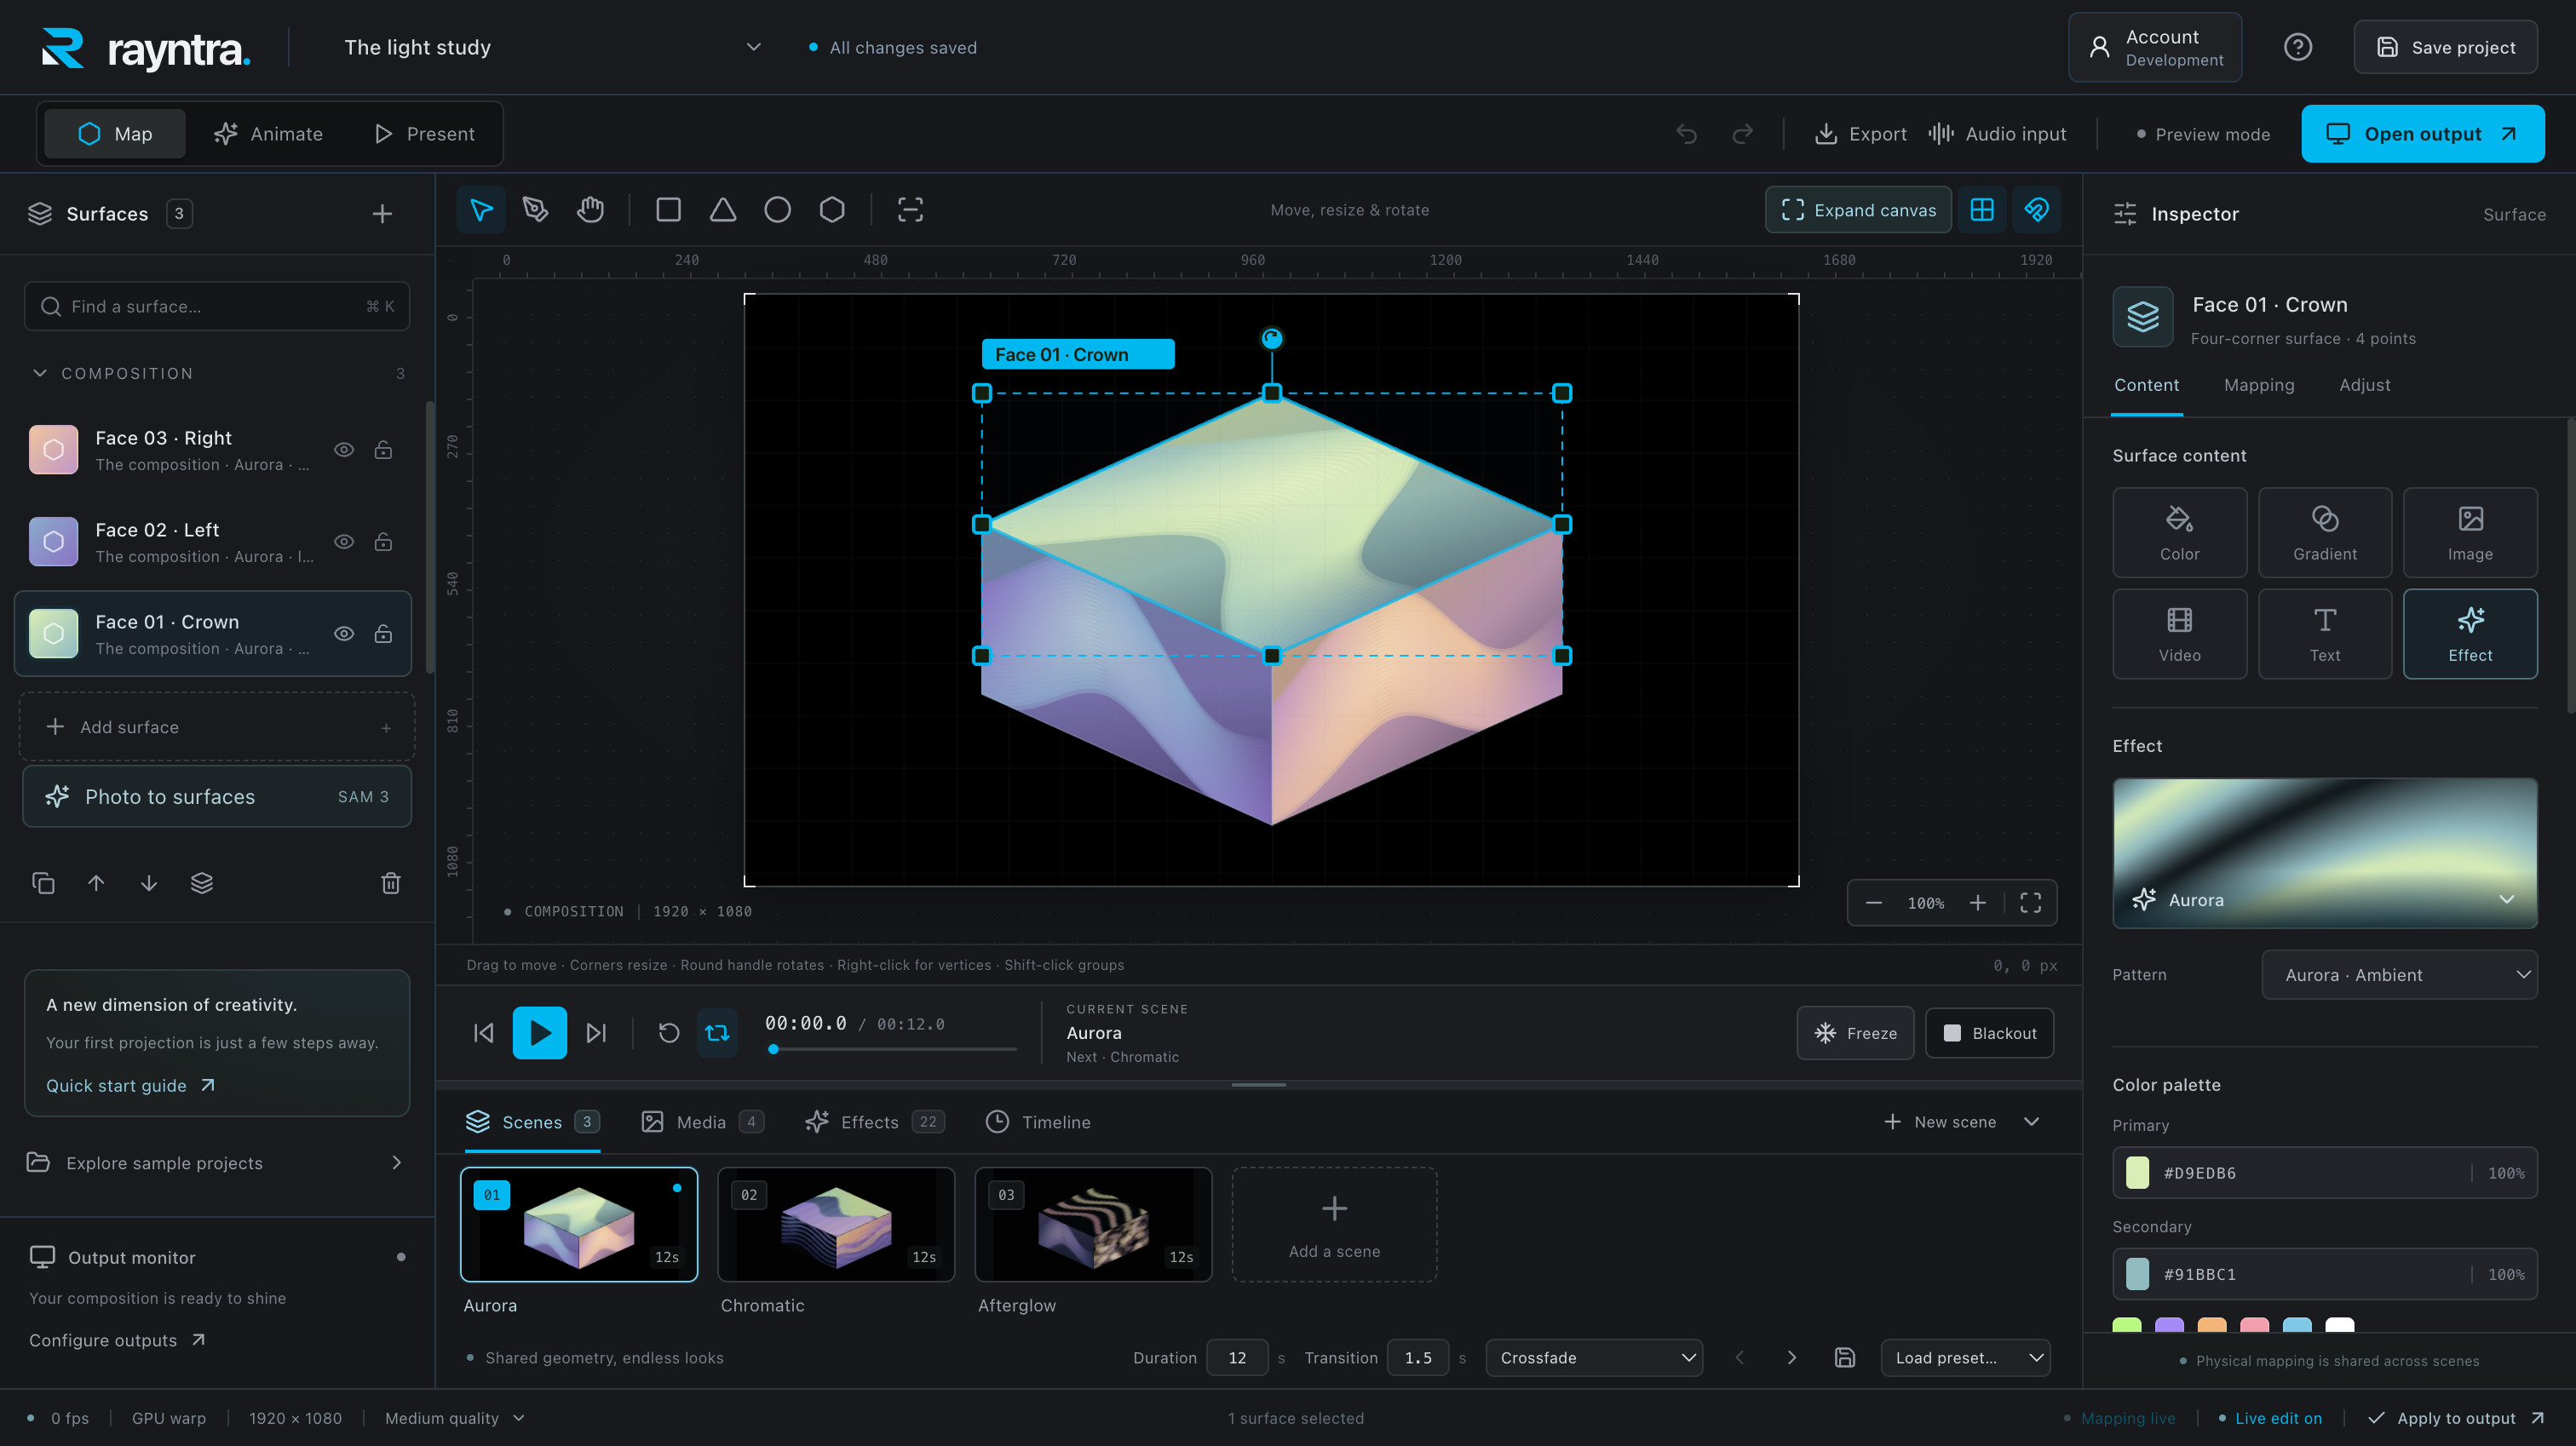Screen dimensions: 2576x1446
Task: Click the Photo to surfaces button
Action: 217,797
